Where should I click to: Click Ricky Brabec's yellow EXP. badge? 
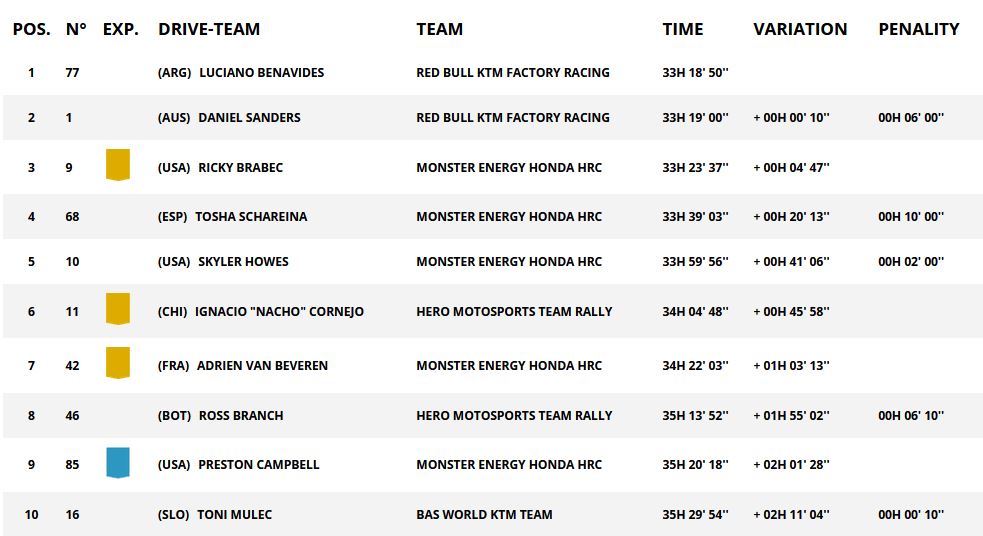coord(118,164)
